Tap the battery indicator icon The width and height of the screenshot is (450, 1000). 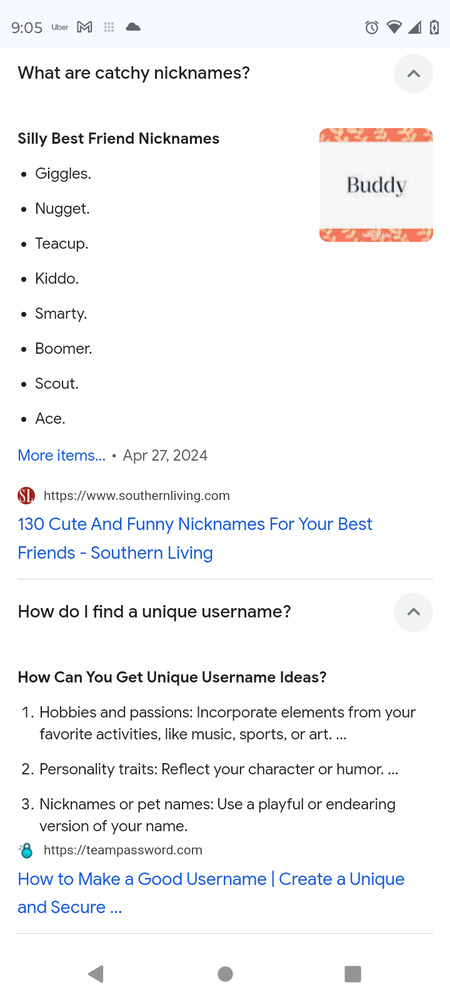[x=434, y=27]
